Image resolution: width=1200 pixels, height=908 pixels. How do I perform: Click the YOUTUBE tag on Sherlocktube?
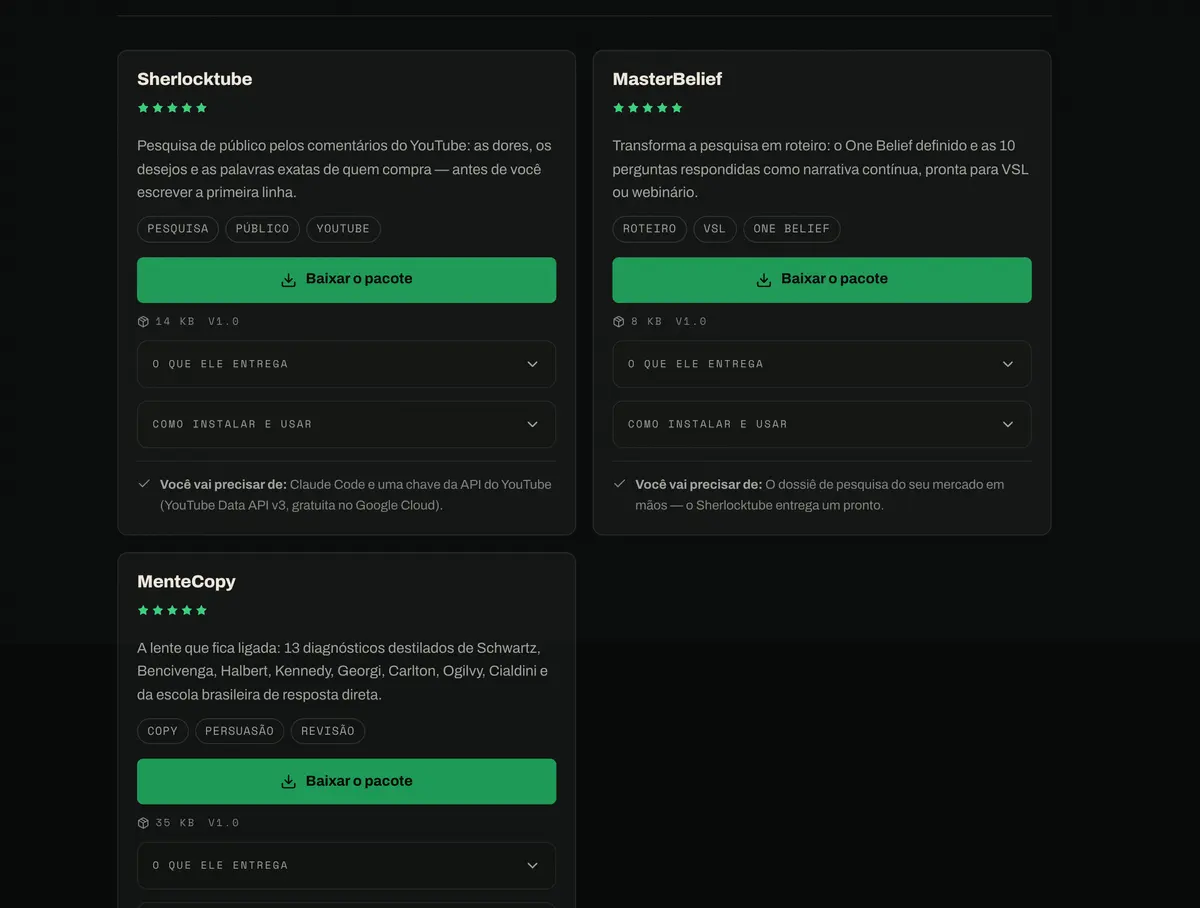[343, 229]
